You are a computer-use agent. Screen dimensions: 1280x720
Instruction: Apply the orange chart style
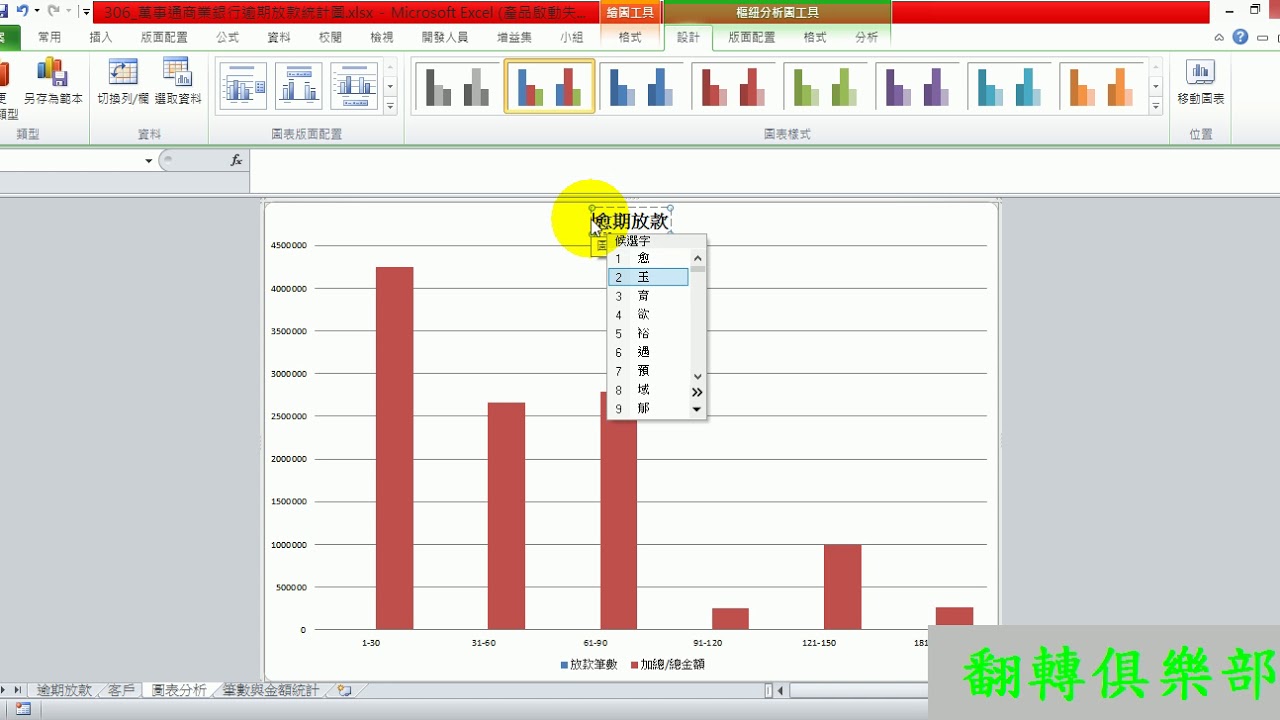coord(1101,87)
